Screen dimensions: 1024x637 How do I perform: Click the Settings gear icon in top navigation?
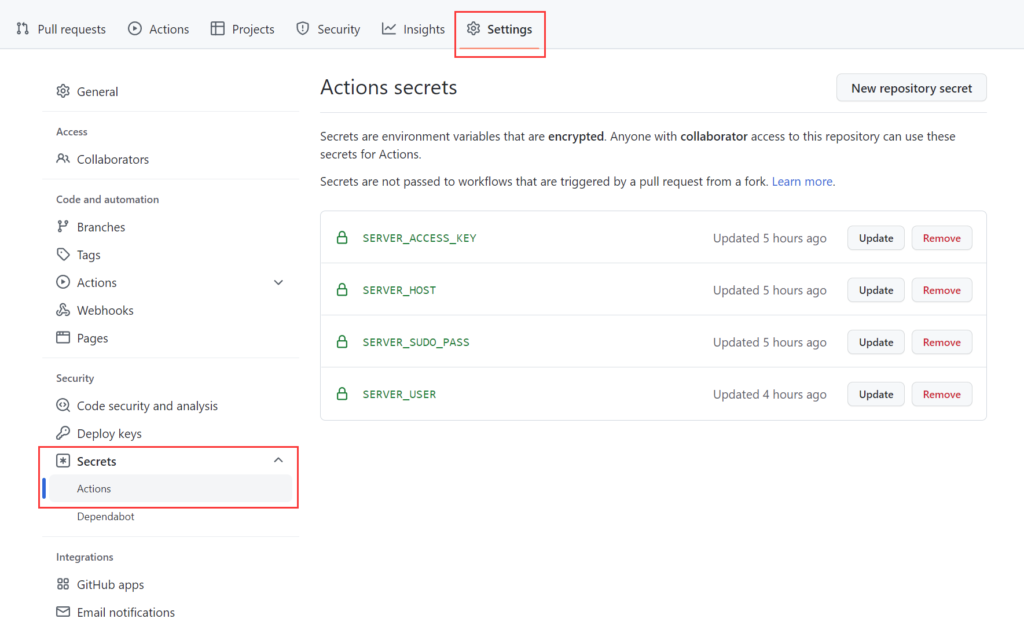tap(473, 29)
